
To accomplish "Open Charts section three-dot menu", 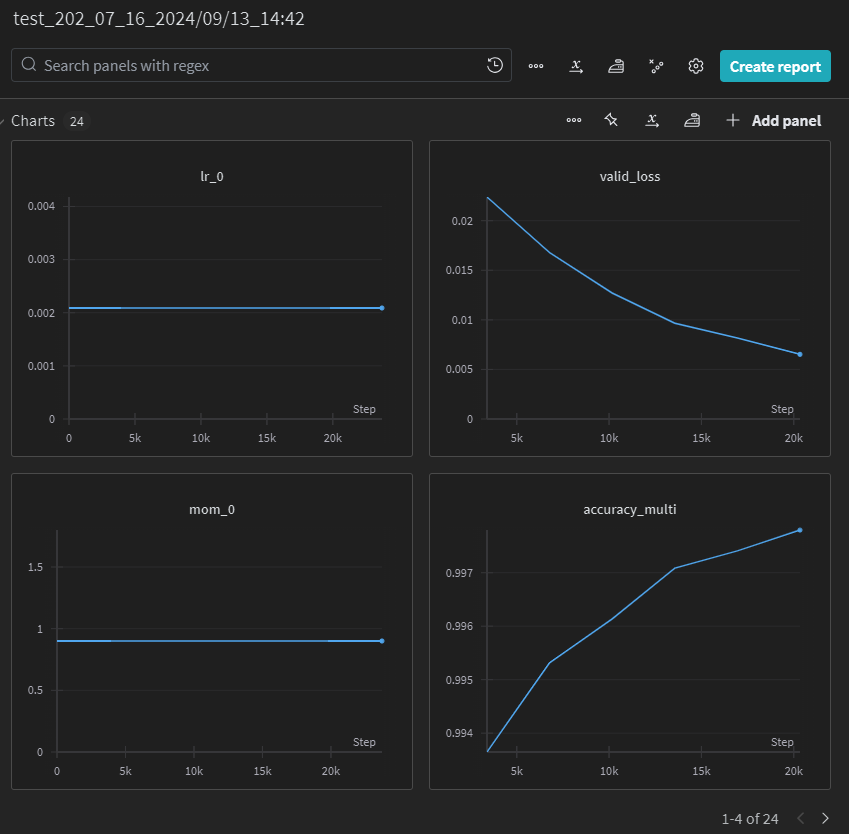I will pyautogui.click(x=574, y=120).
